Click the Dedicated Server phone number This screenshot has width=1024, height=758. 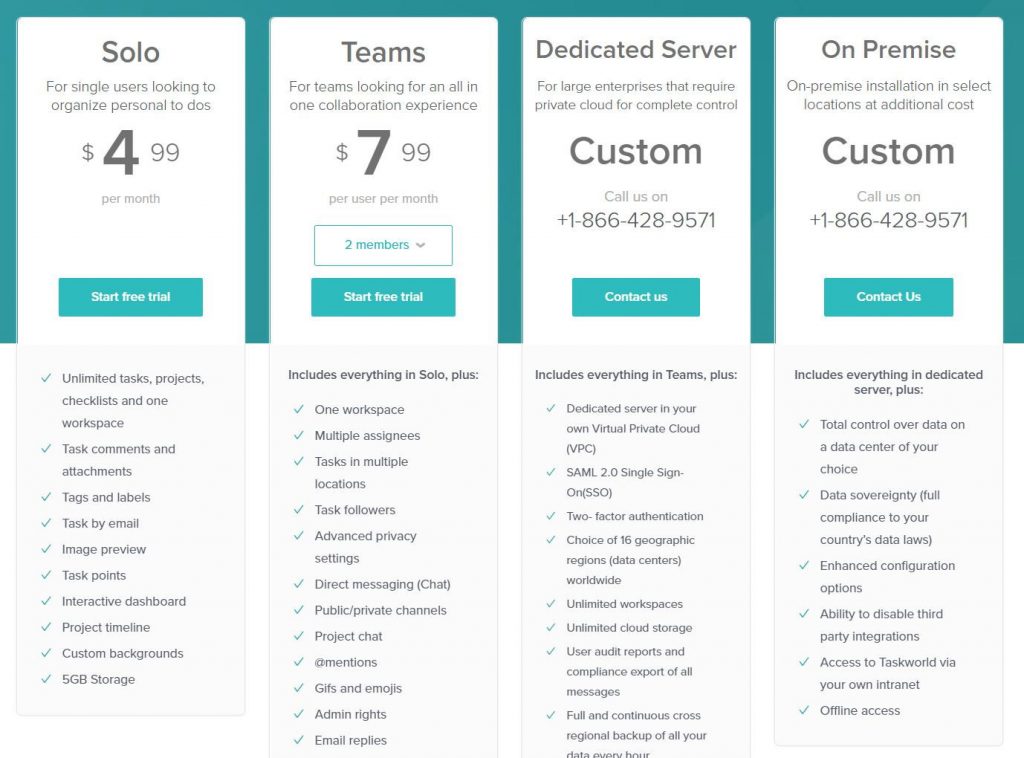click(x=636, y=220)
